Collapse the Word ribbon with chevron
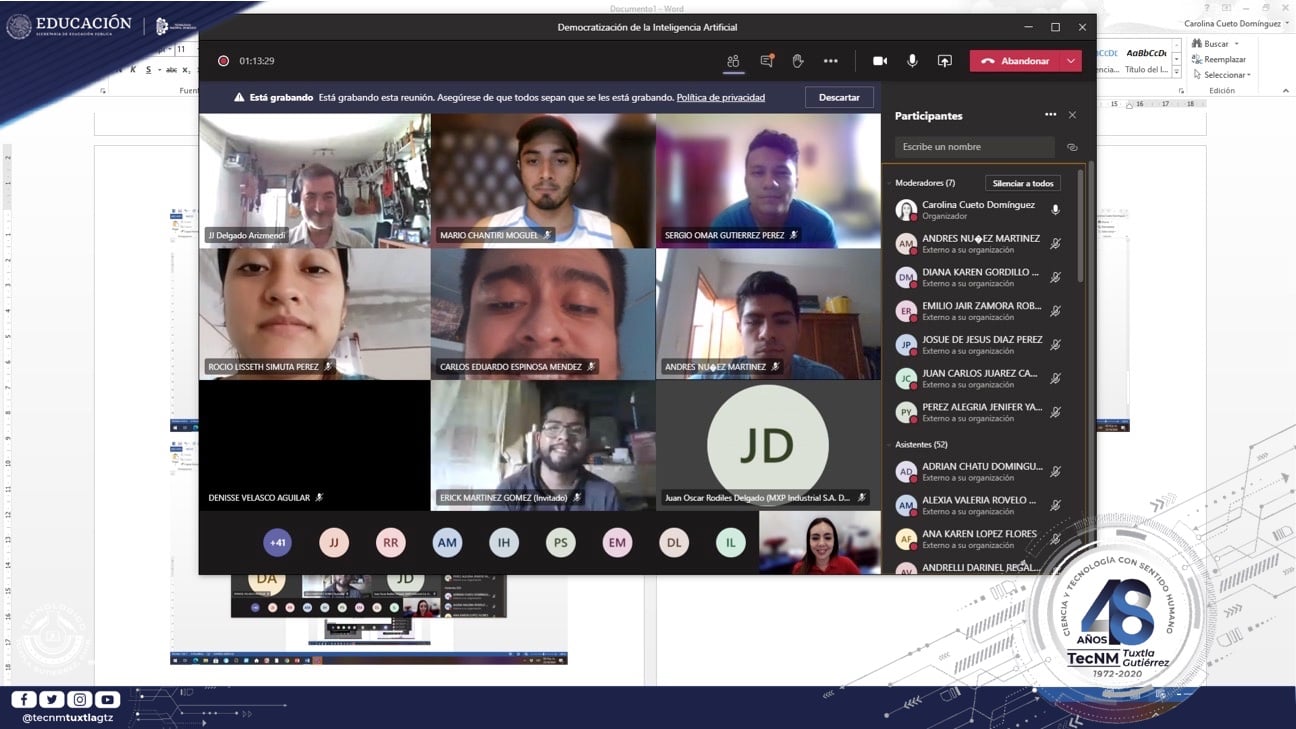 [x=1286, y=91]
